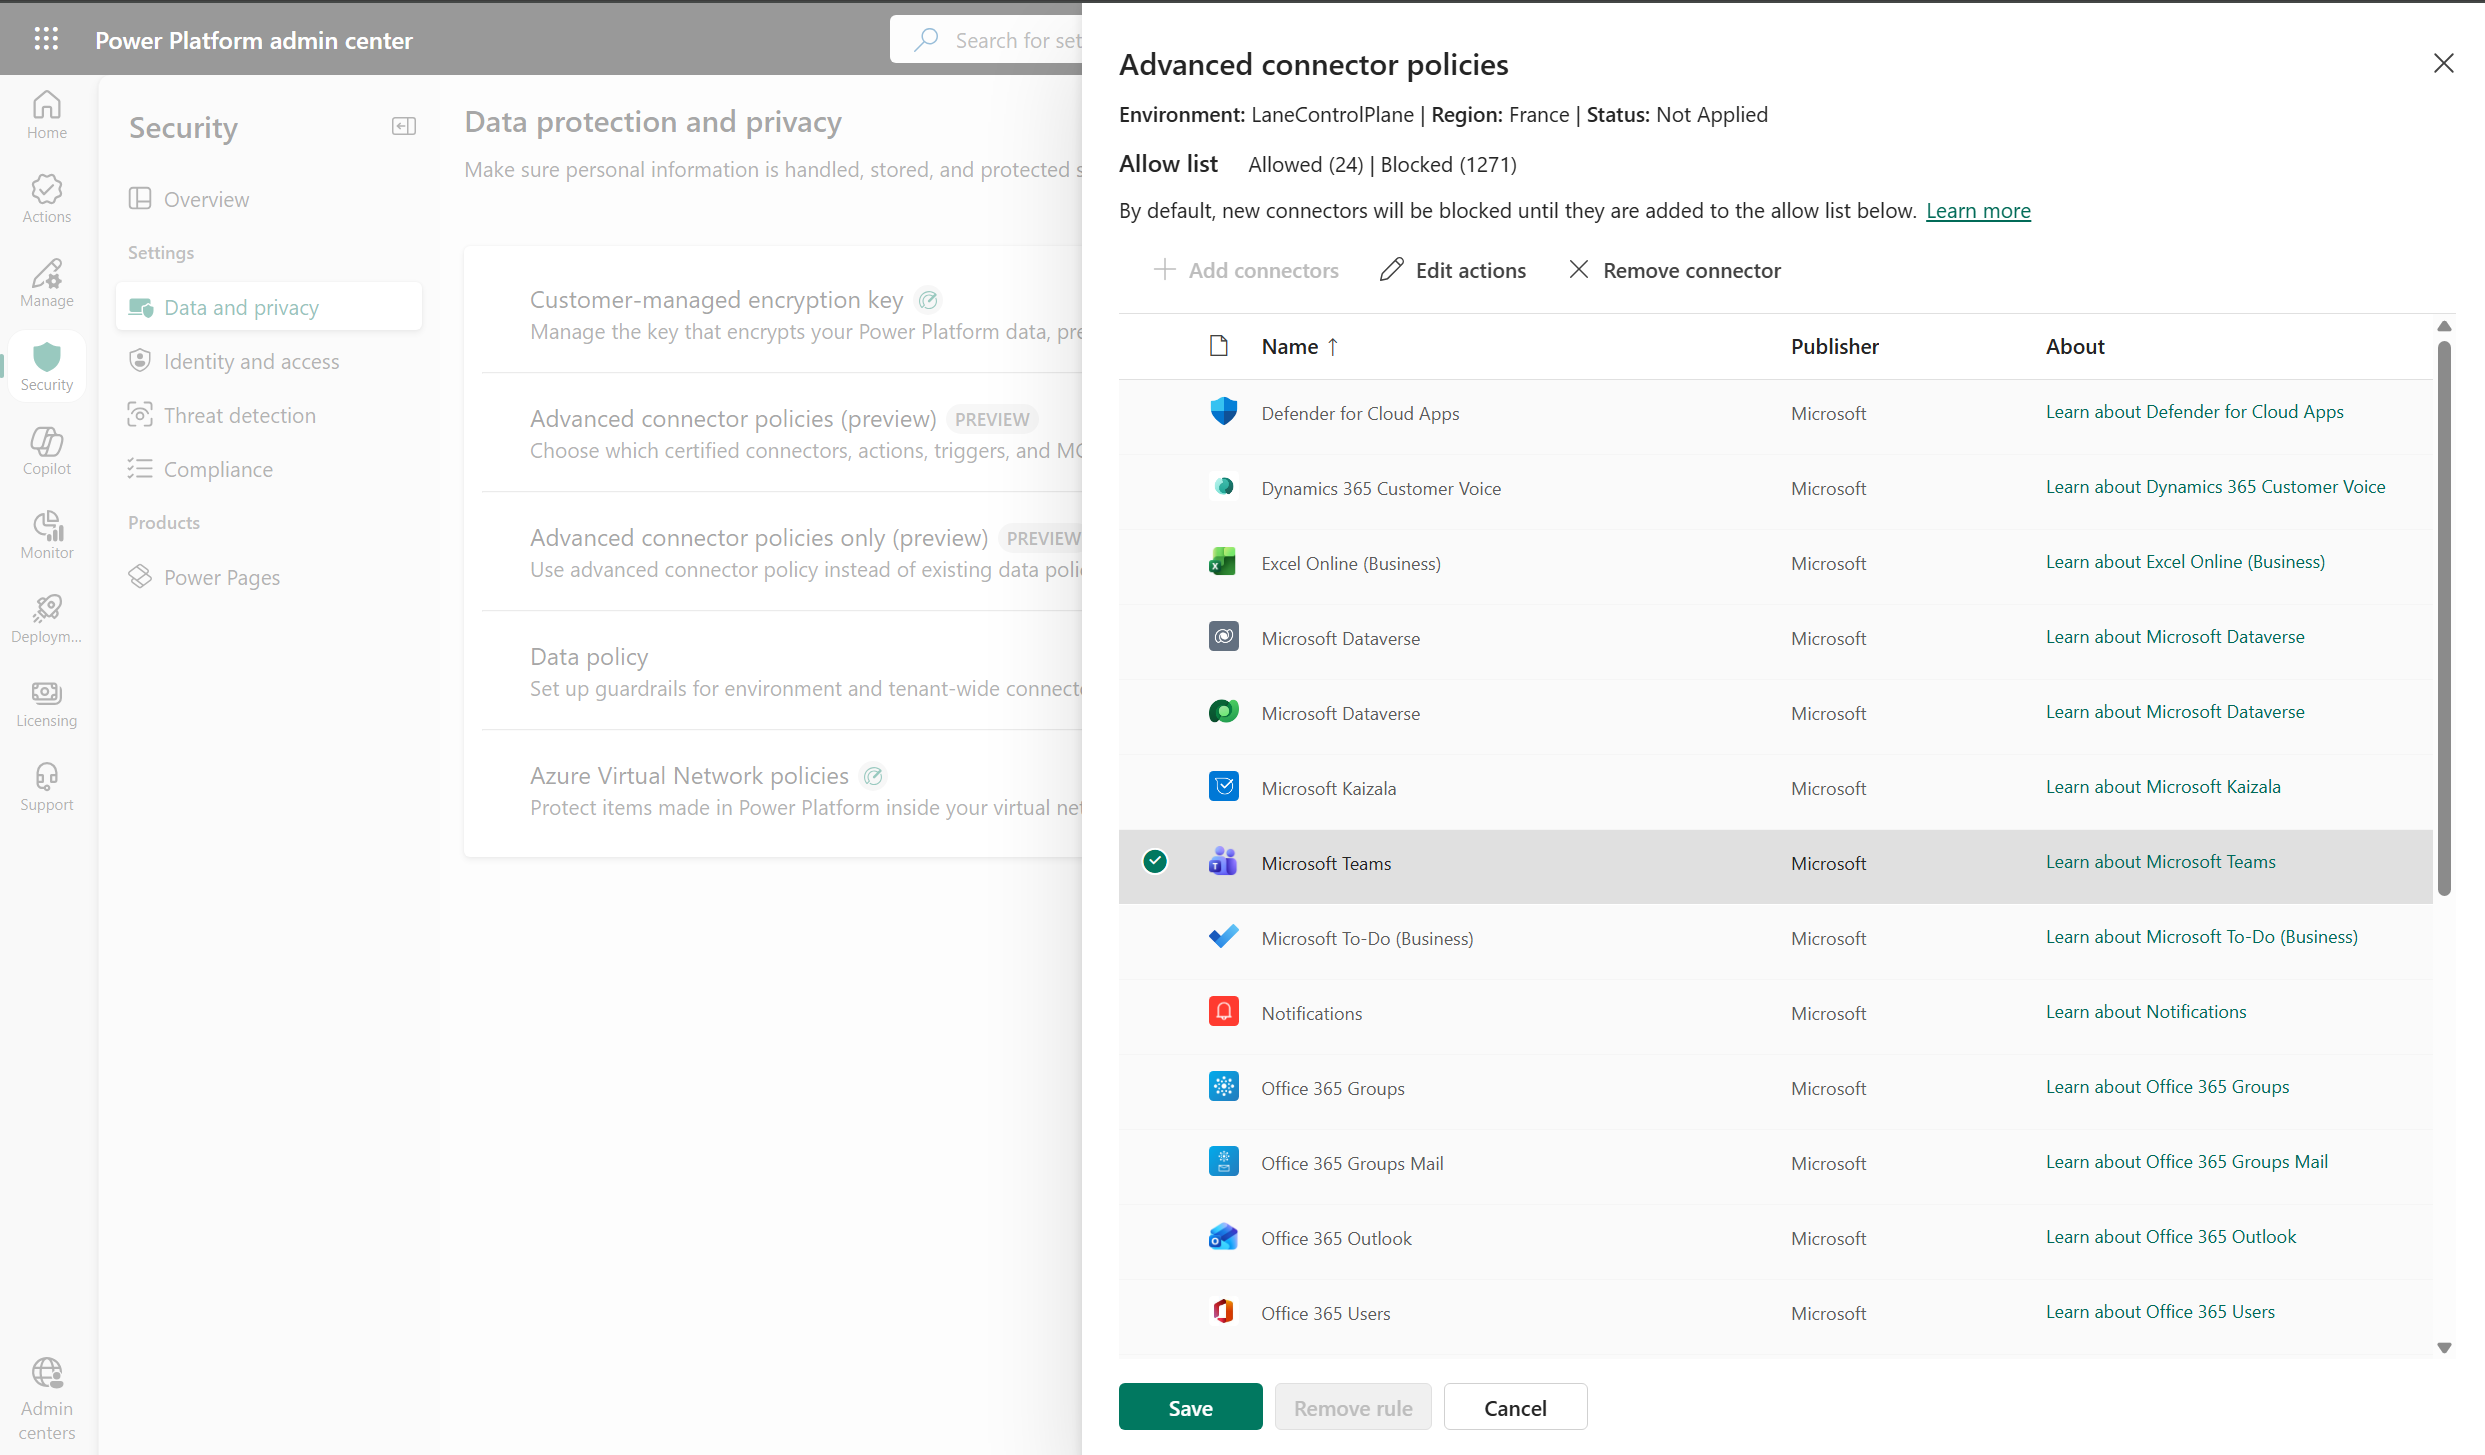Click Edit actions

click(x=1453, y=270)
